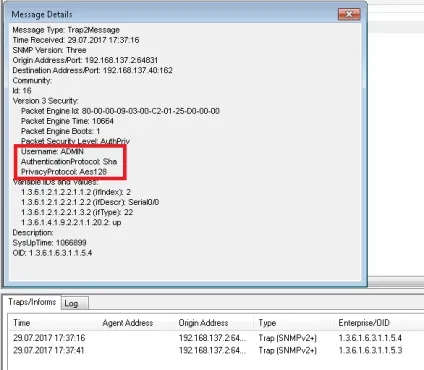Viewport: 424px width, 370px height.
Task: Click the Username: ADMIN line
Action: 52,151
